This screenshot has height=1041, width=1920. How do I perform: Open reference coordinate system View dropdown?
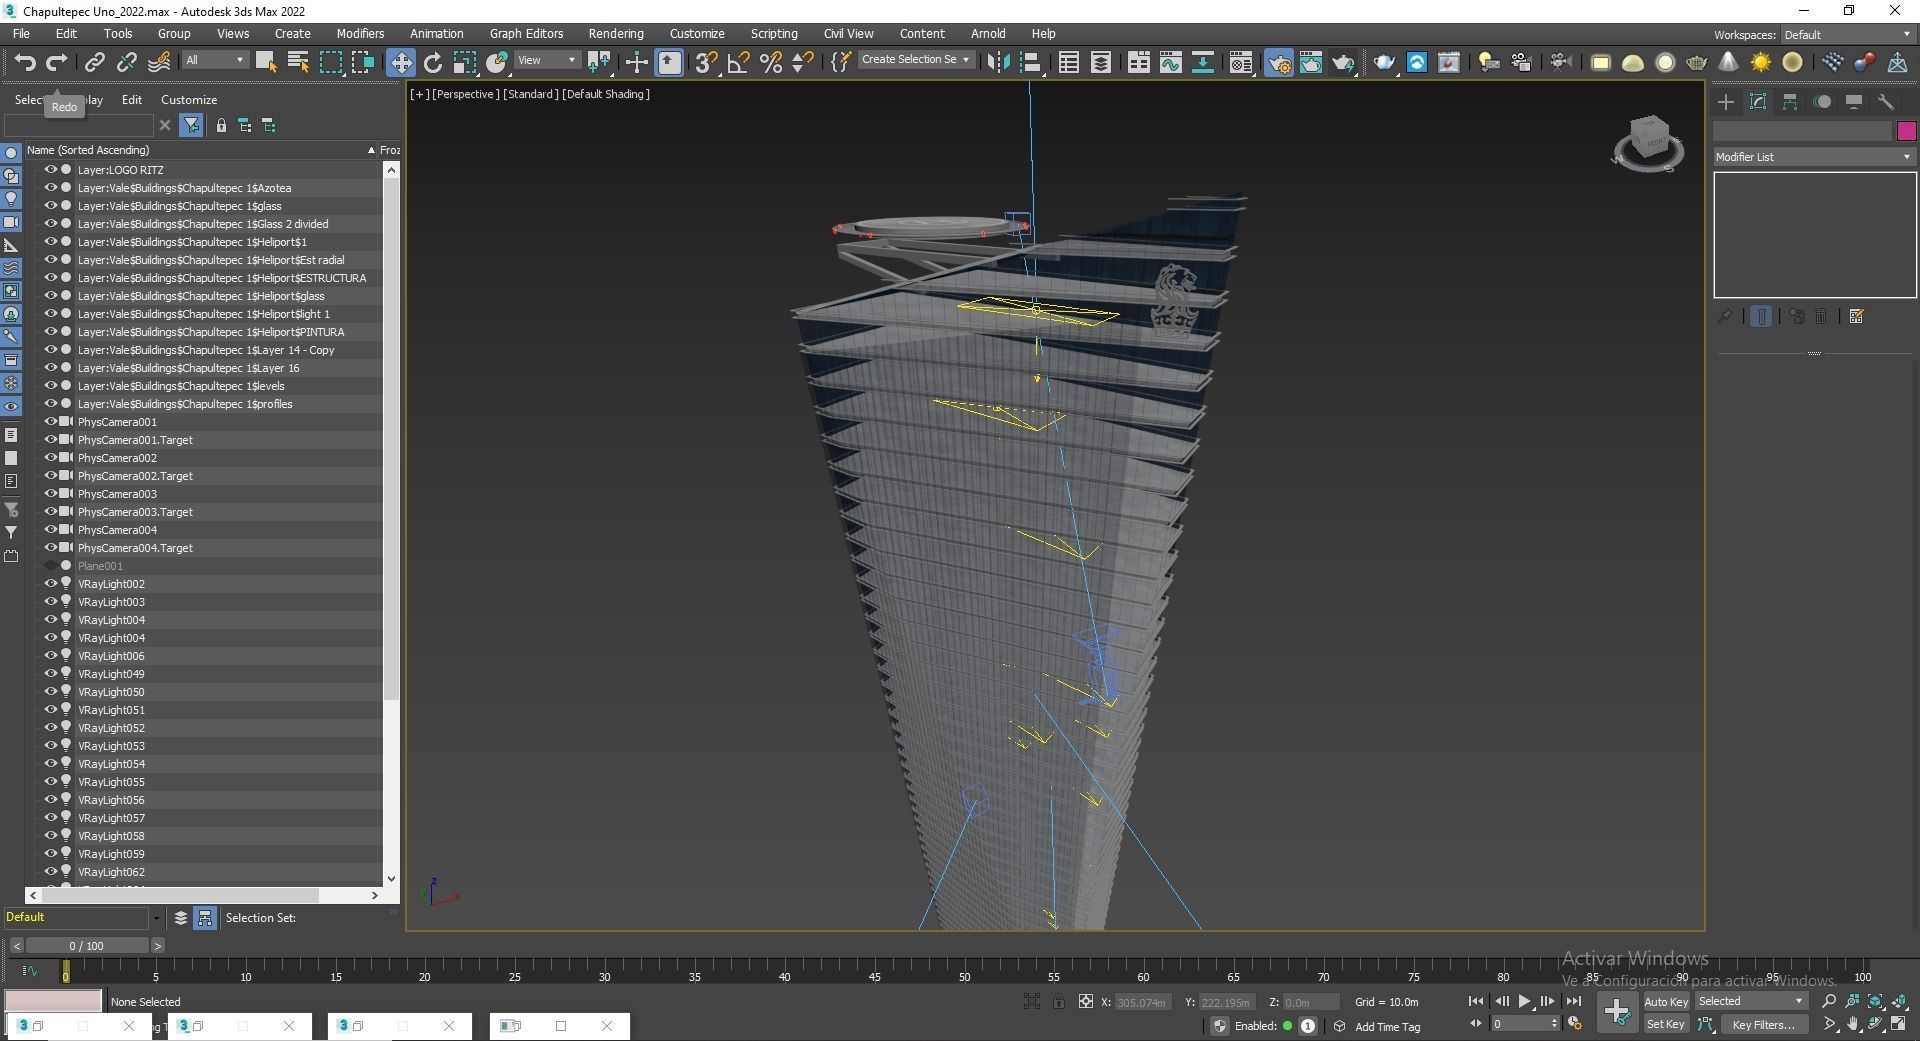click(x=546, y=60)
